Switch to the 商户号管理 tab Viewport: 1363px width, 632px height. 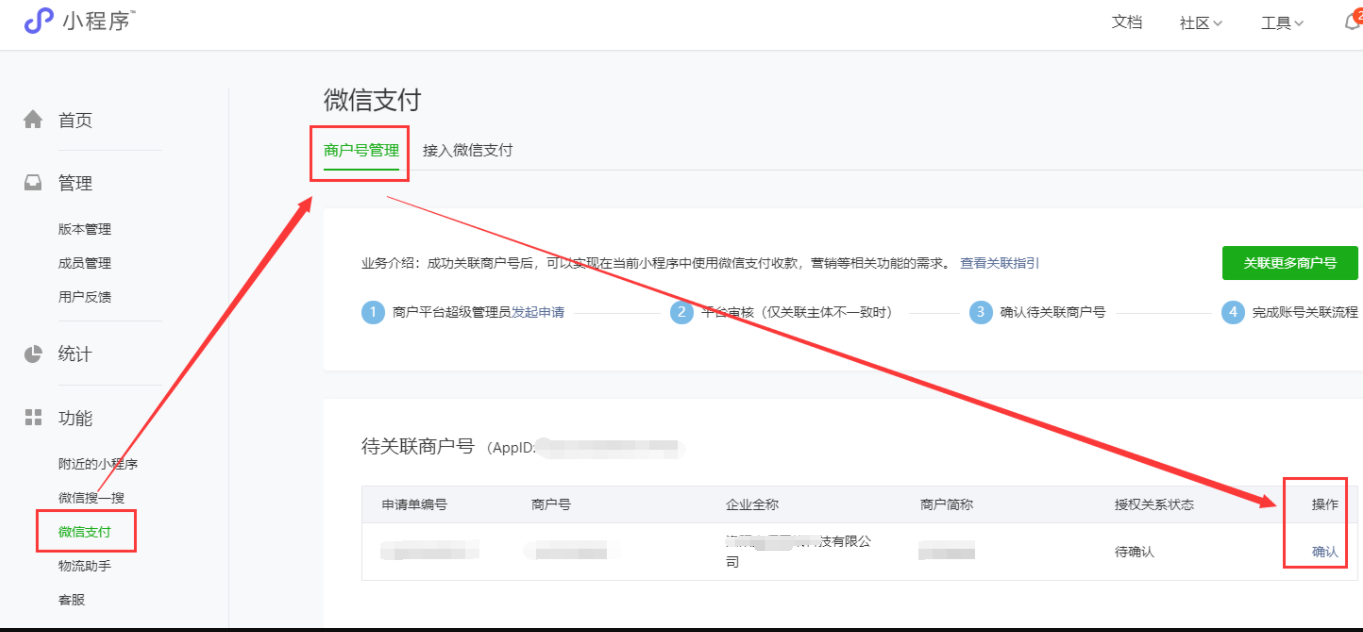click(361, 150)
